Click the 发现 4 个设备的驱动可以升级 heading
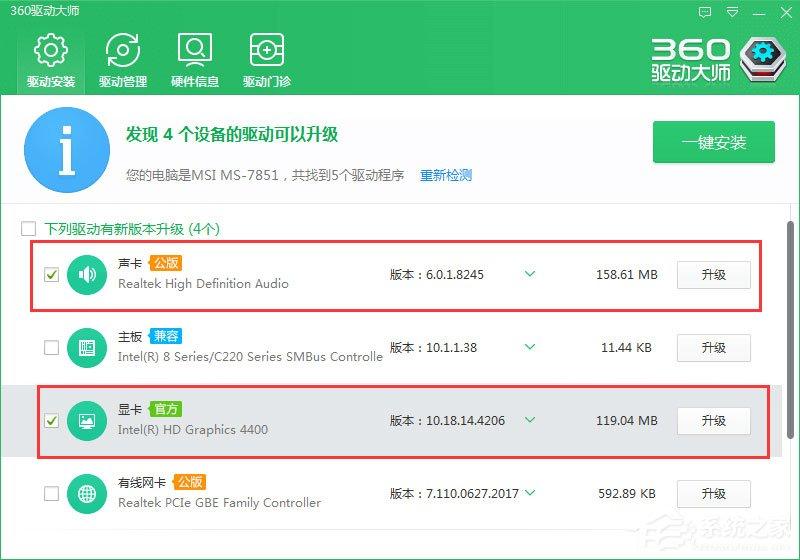The width and height of the screenshot is (800, 560). (x=232, y=135)
